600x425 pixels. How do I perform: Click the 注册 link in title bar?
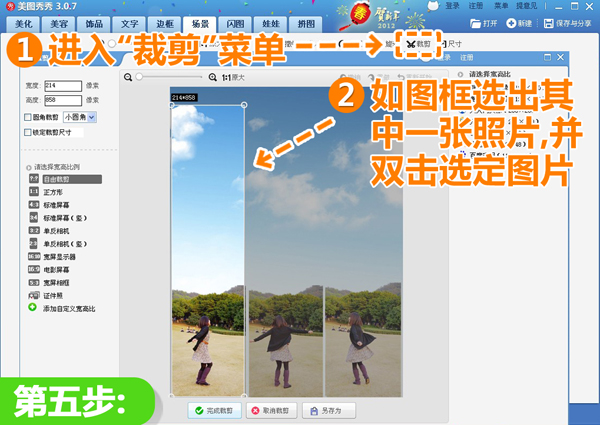pos(476,6)
